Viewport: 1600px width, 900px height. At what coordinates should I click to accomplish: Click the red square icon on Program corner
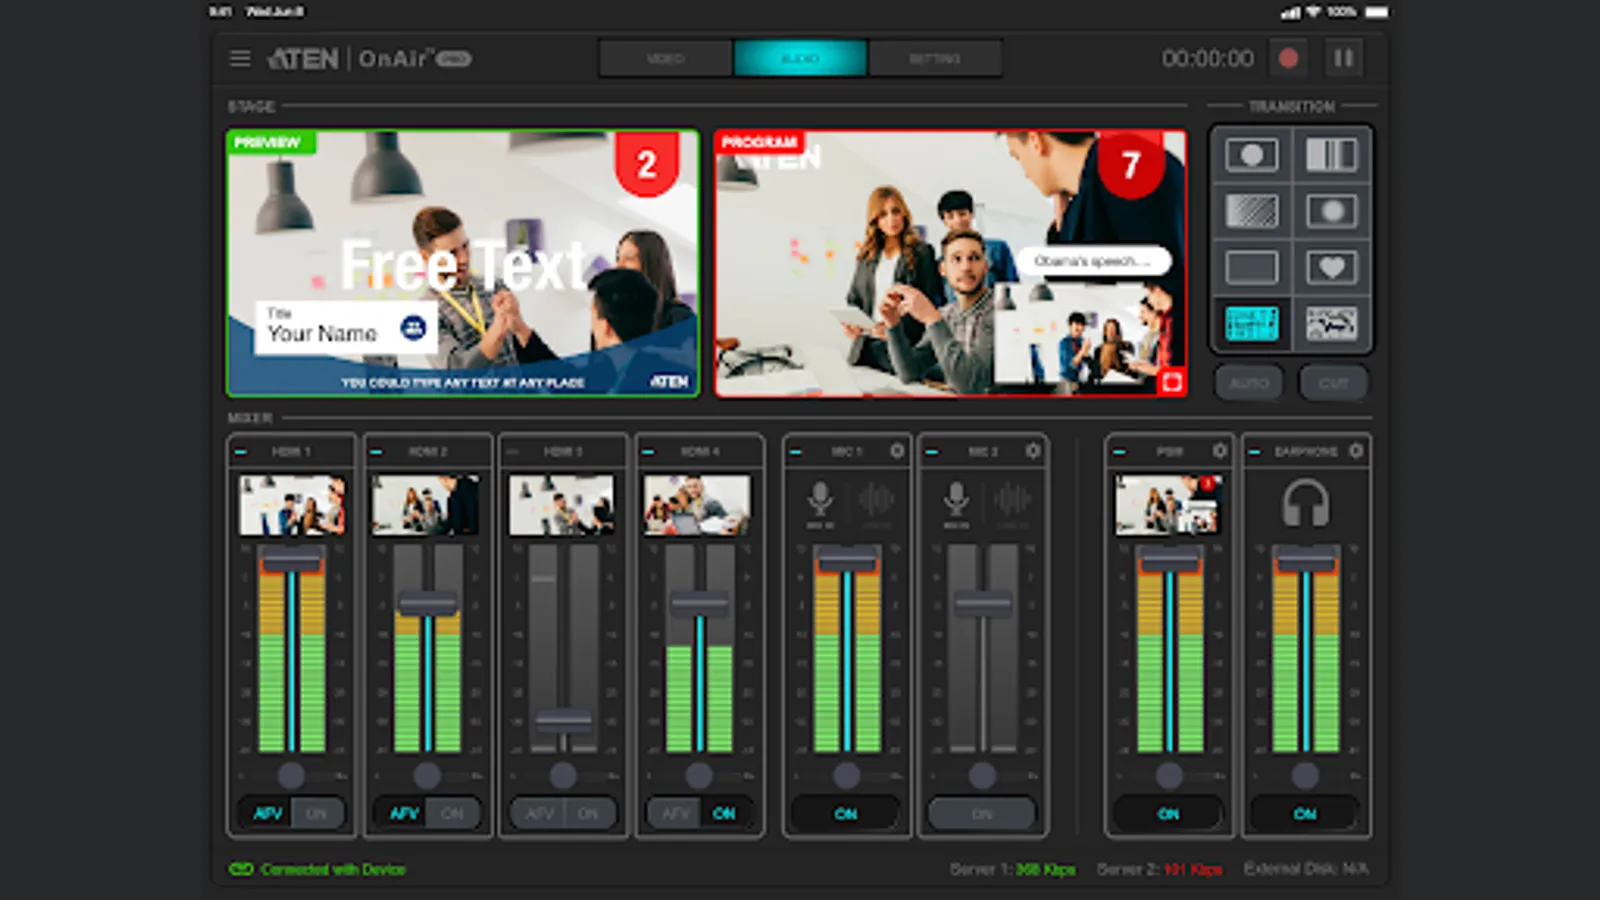[1172, 382]
